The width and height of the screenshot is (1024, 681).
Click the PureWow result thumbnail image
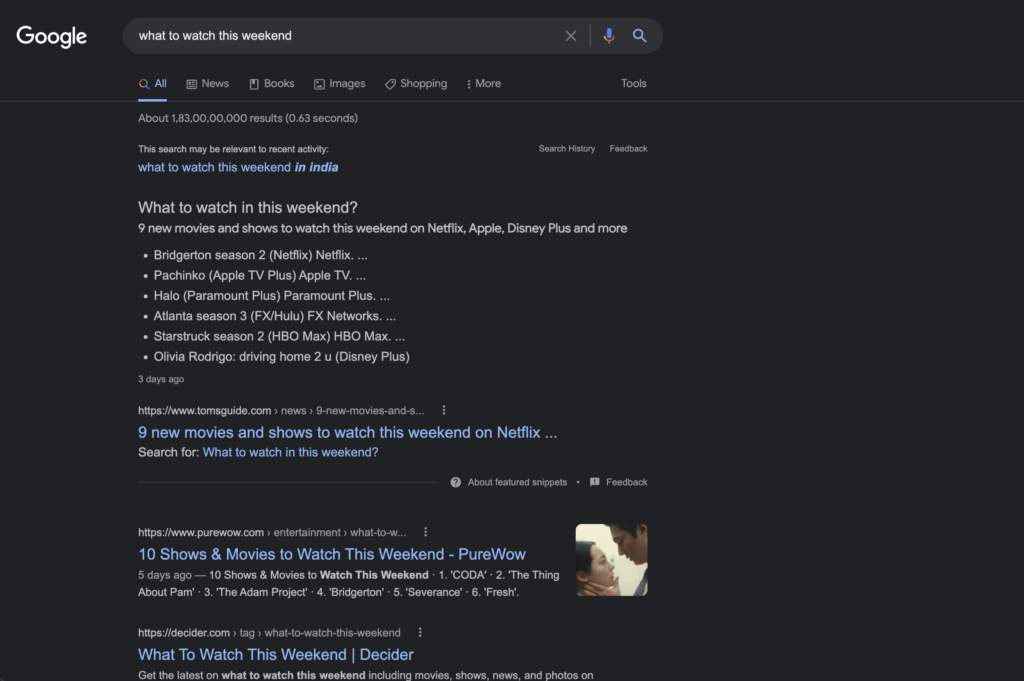(x=611, y=560)
